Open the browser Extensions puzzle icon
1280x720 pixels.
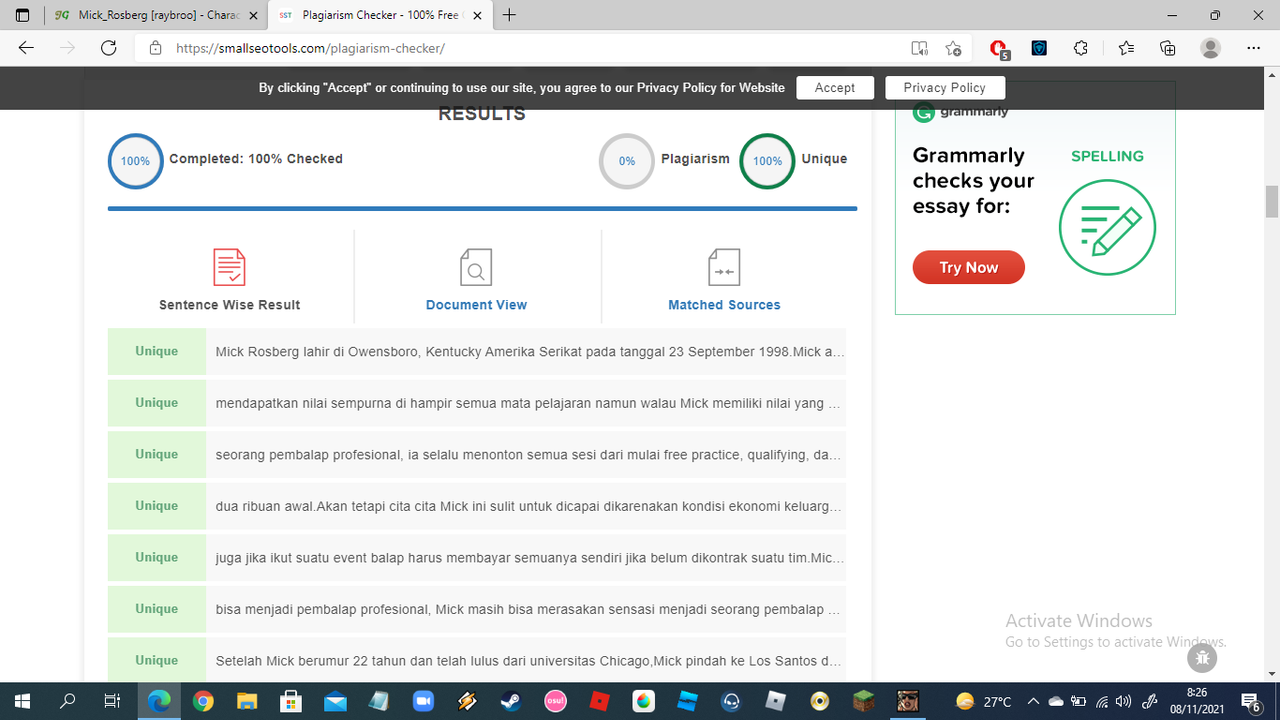1081,48
